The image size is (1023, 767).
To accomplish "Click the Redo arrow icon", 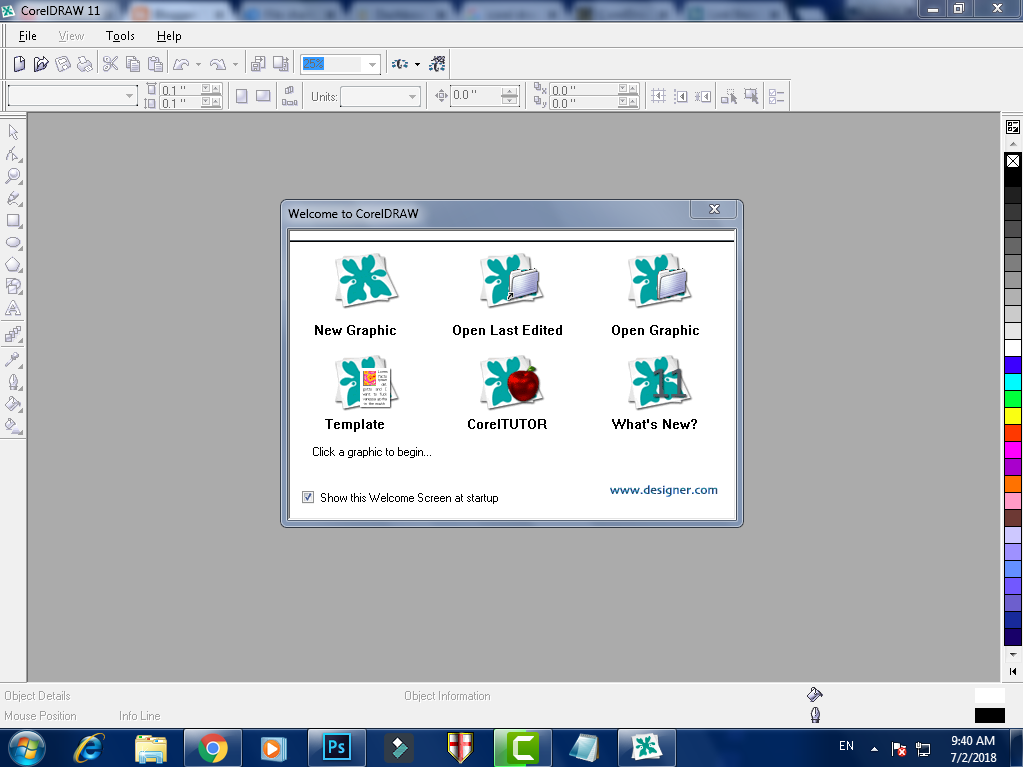I will pyautogui.click(x=218, y=63).
